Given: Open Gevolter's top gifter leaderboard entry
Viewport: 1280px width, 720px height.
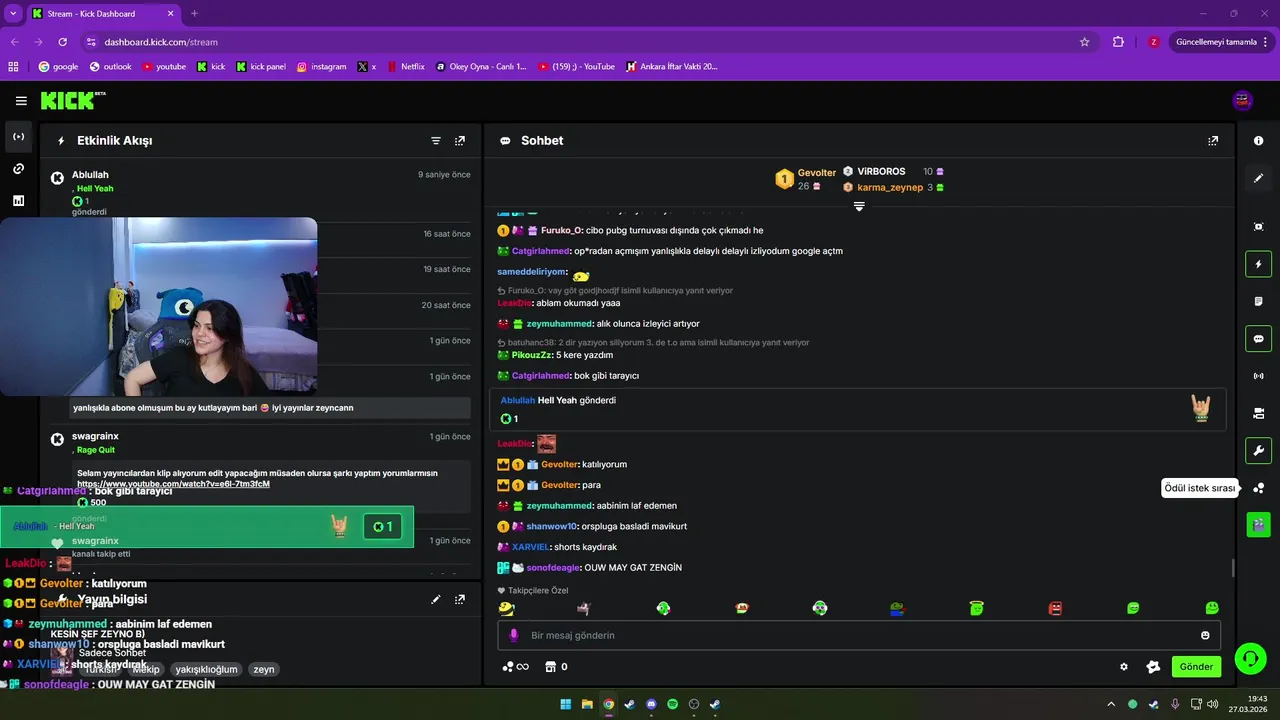Looking at the screenshot, I should (x=806, y=179).
